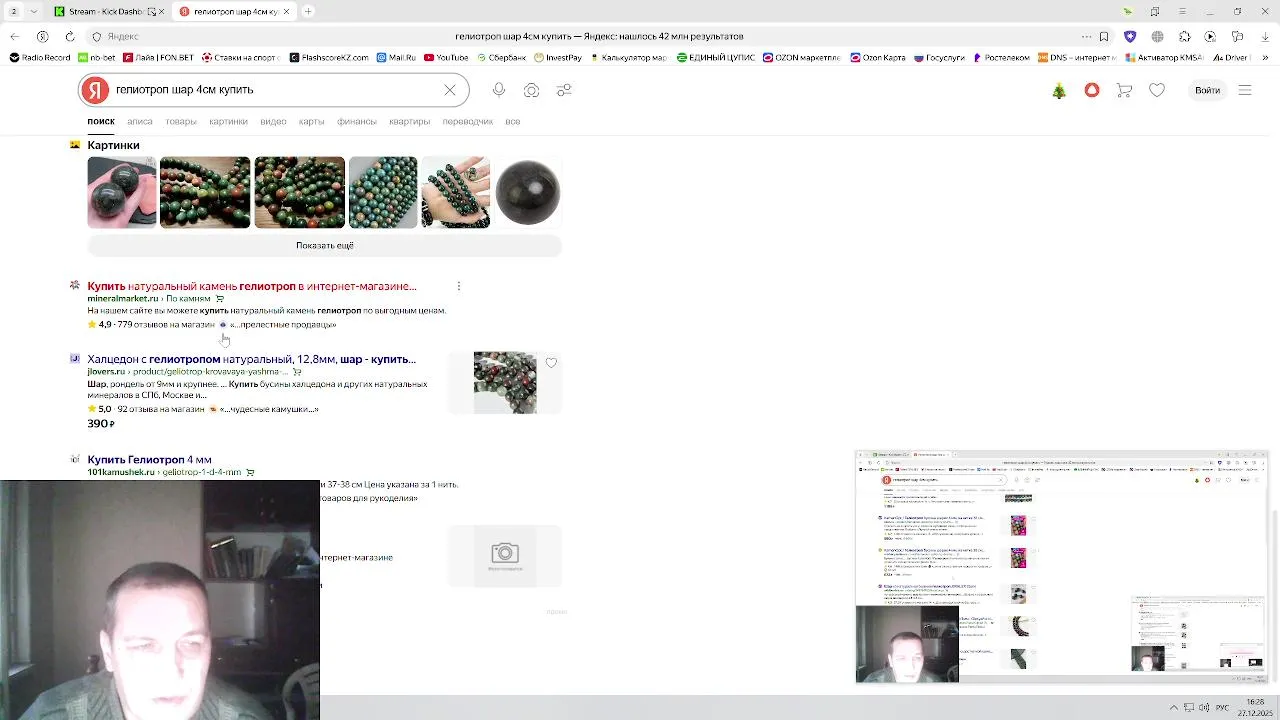Start voice search with microphone icon
Viewport: 1280px width, 720px height.
click(x=499, y=90)
